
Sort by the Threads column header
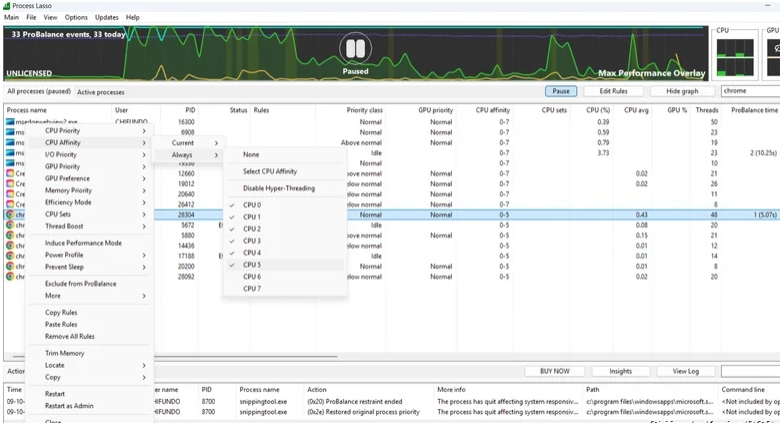point(706,110)
